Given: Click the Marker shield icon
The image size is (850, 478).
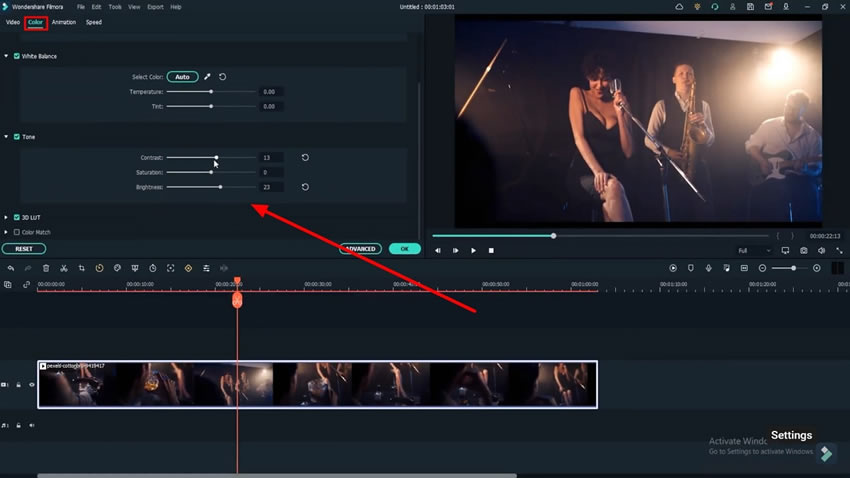Looking at the screenshot, I should click(691, 268).
